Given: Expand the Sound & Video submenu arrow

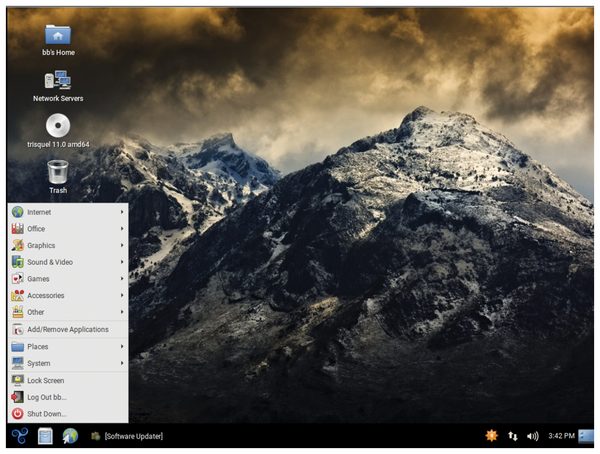Looking at the screenshot, I should tap(122, 262).
